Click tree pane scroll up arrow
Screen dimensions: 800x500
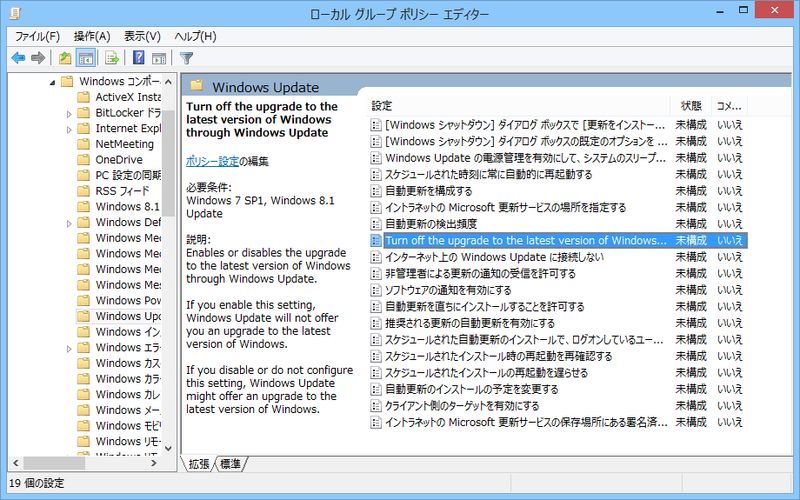tap(168, 82)
